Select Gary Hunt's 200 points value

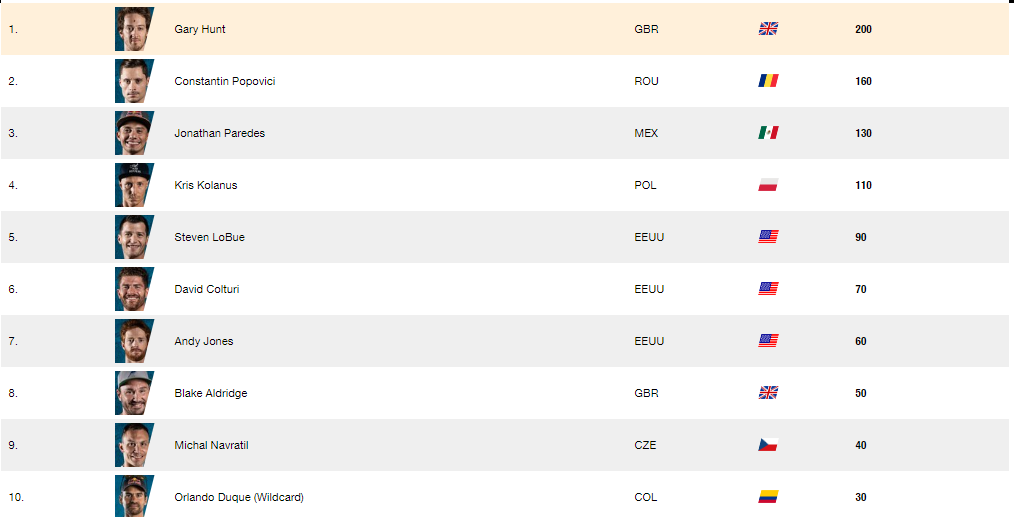coord(863,29)
